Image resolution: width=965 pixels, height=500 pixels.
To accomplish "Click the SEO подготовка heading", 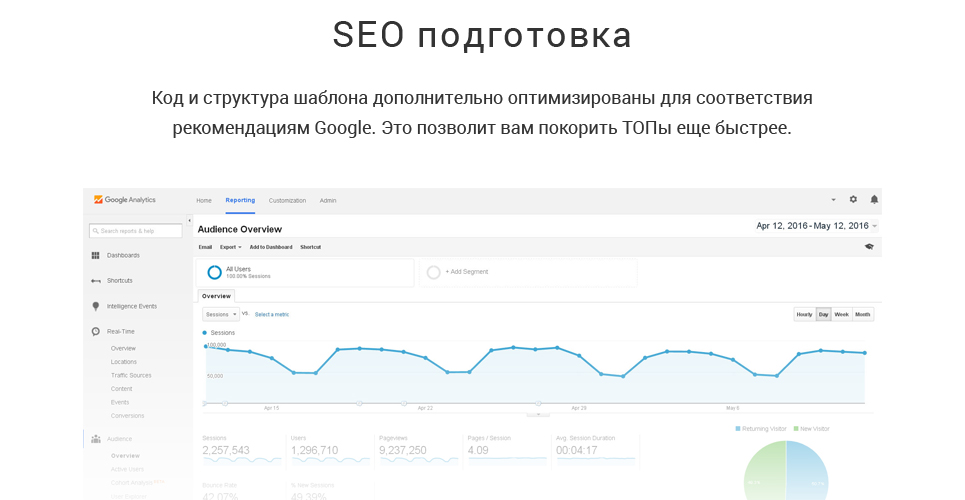I will (x=482, y=34).
